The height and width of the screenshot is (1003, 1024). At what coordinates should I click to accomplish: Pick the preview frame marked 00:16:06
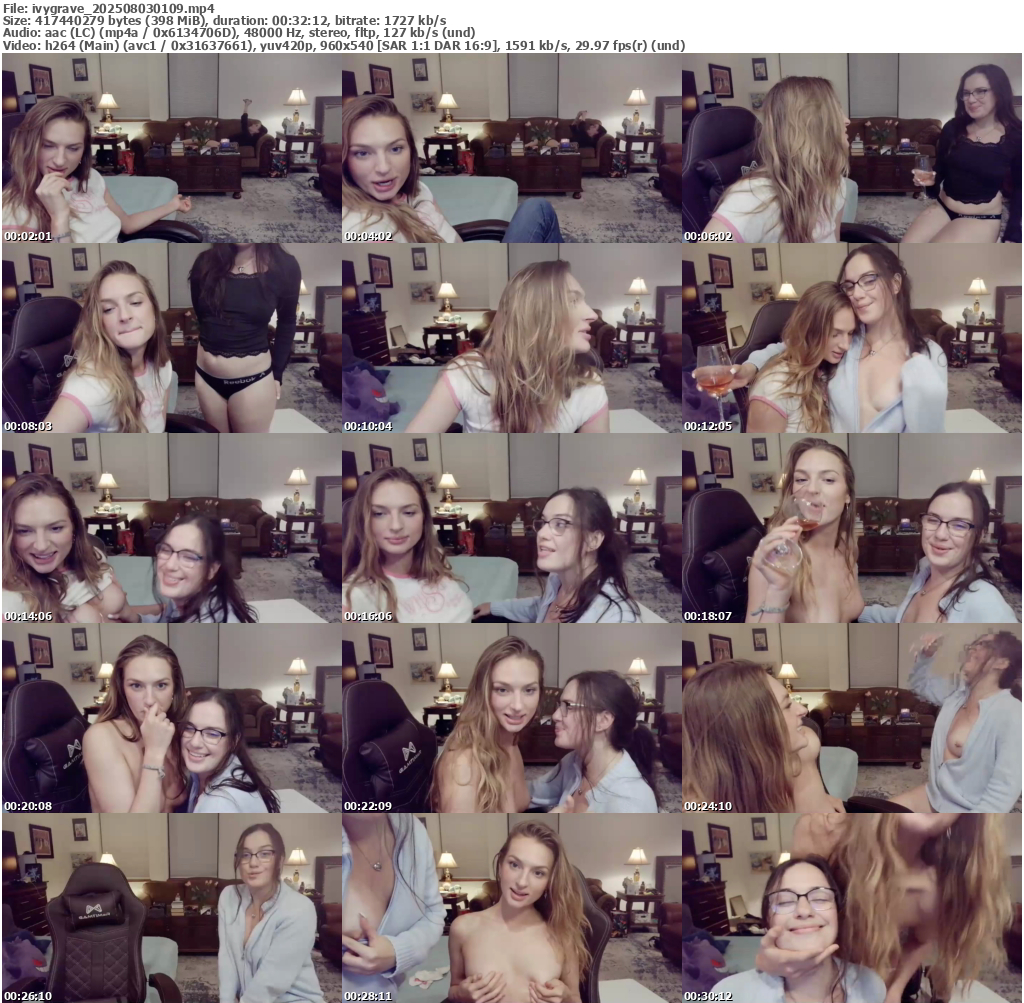(511, 528)
